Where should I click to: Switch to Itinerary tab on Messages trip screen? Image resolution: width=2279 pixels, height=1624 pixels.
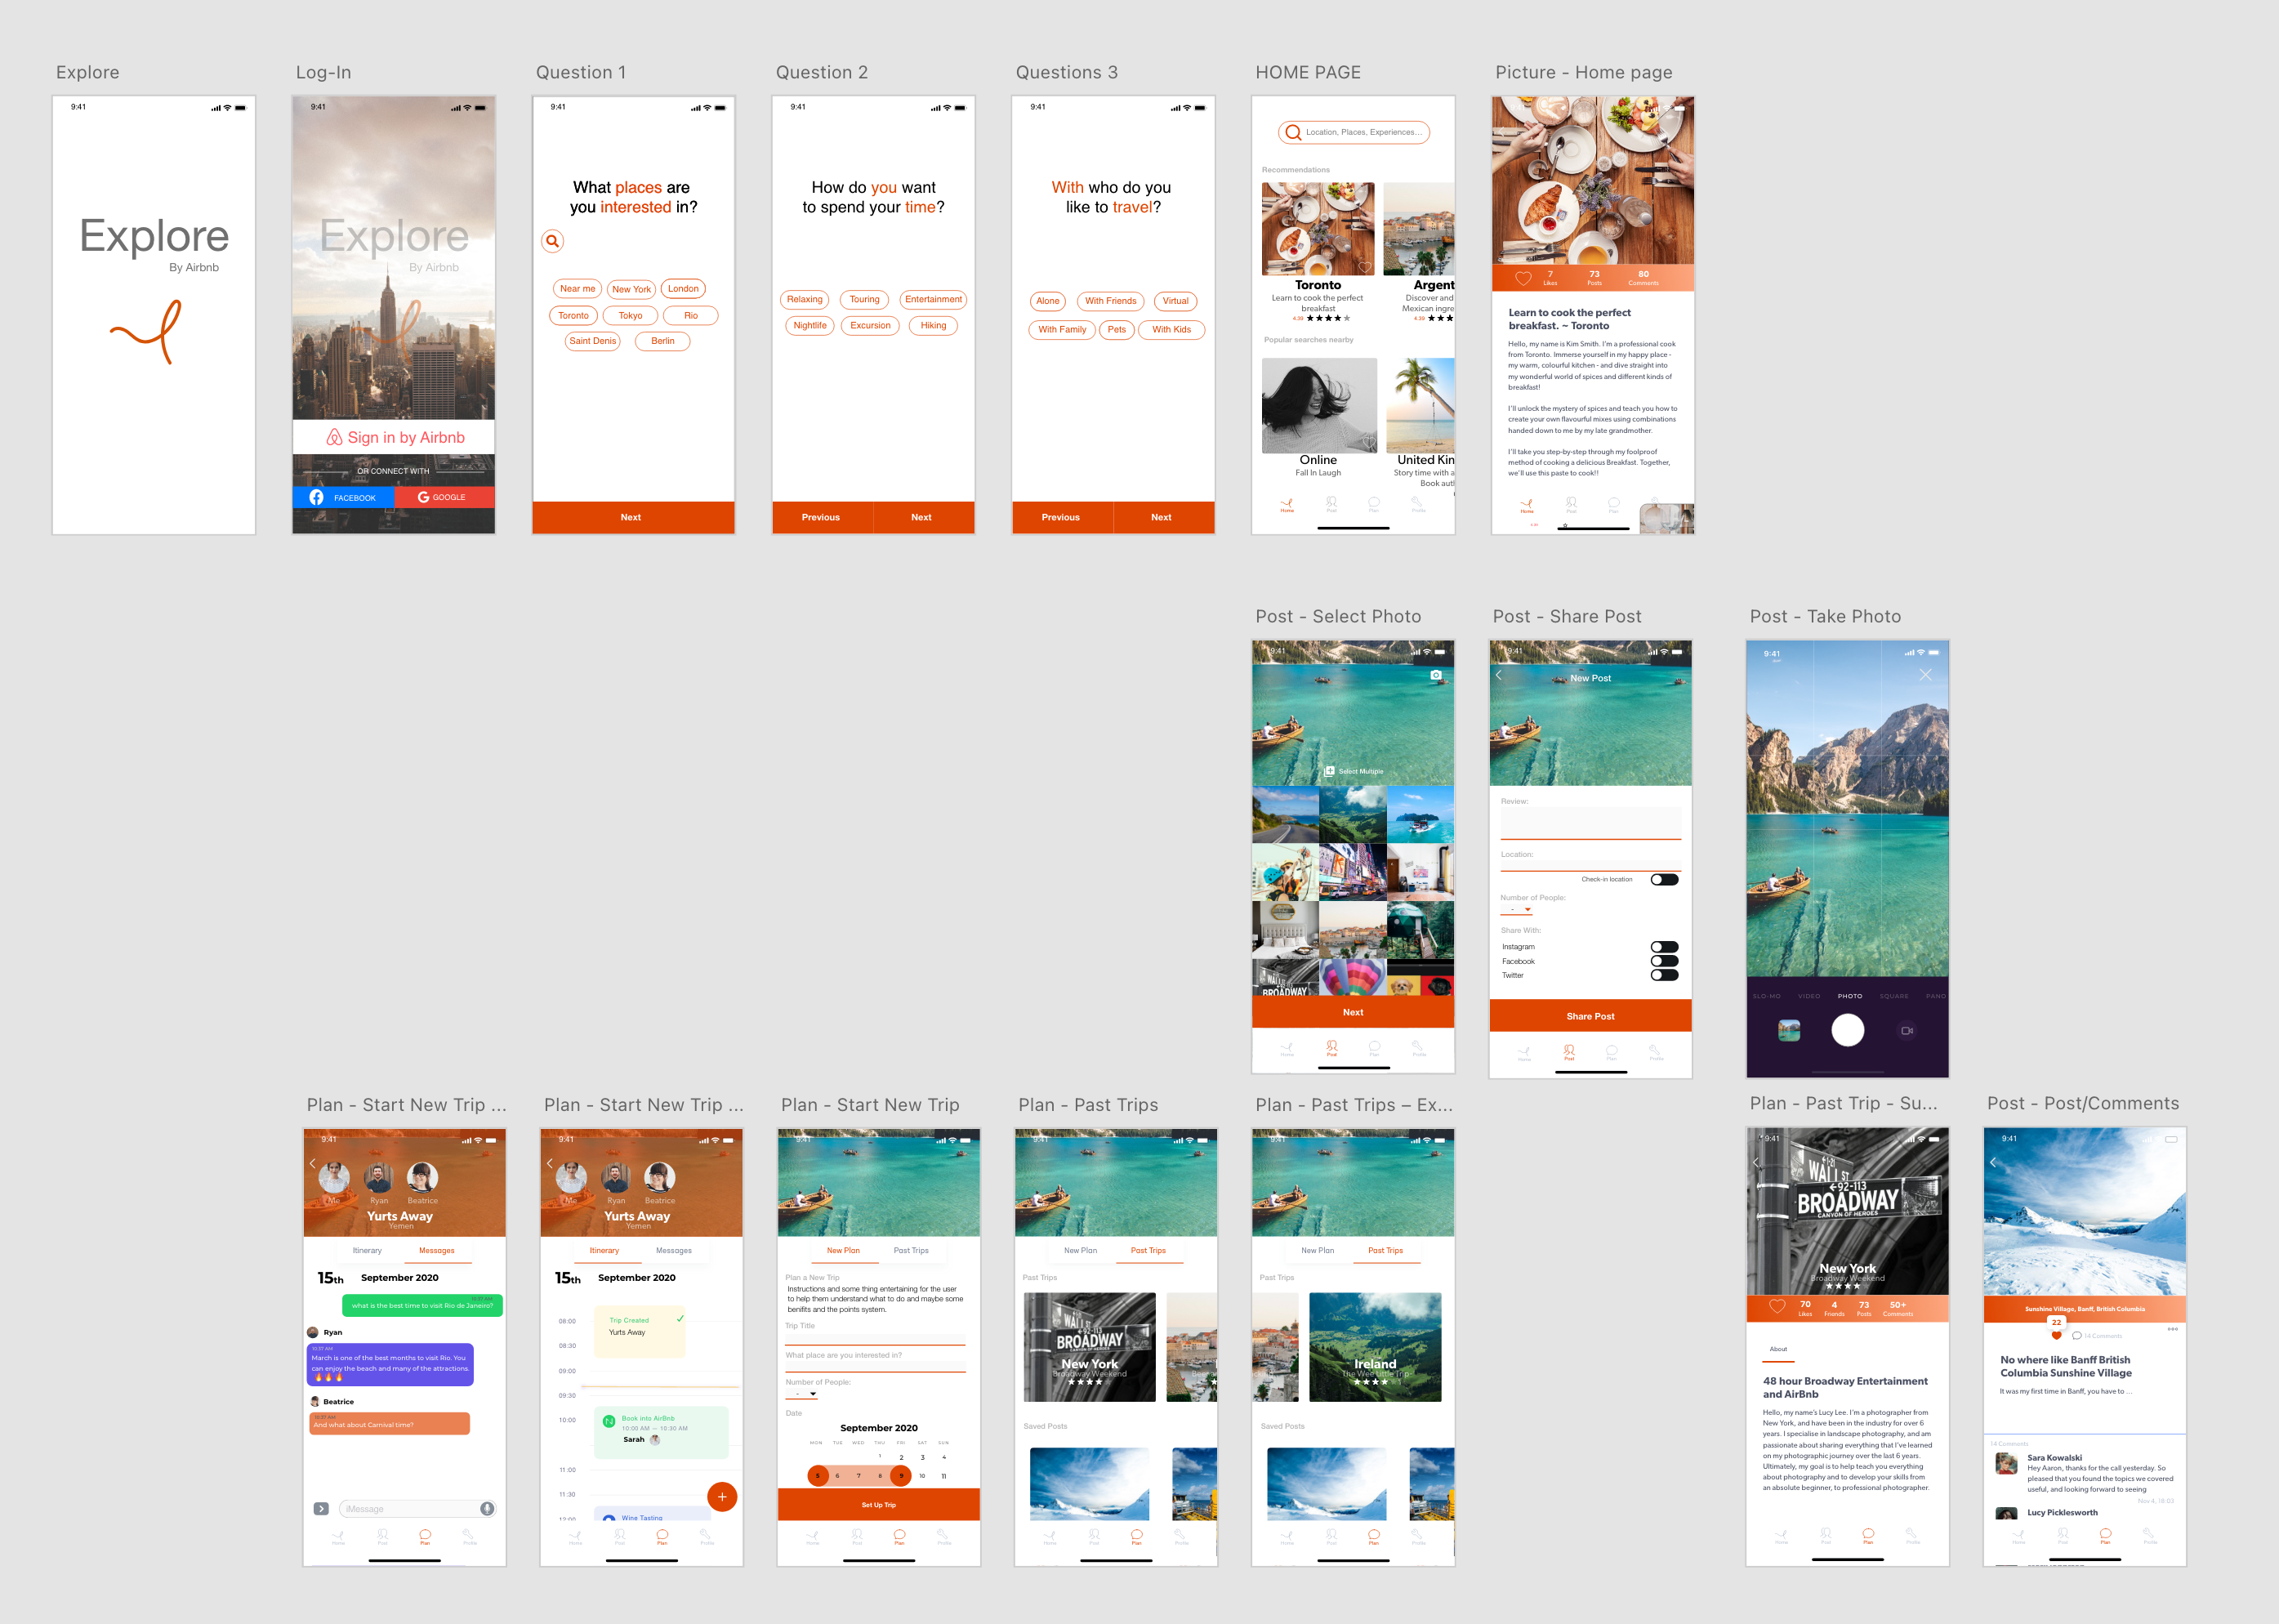(366, 1250)
